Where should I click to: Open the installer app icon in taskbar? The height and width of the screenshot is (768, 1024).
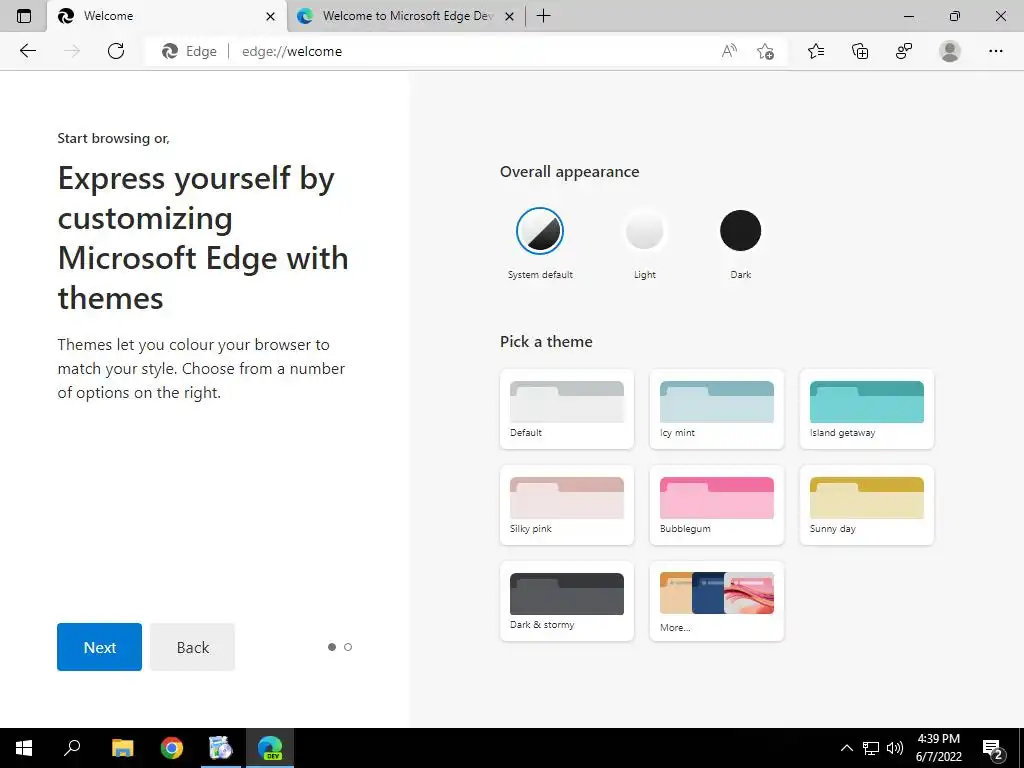point(221,748)
